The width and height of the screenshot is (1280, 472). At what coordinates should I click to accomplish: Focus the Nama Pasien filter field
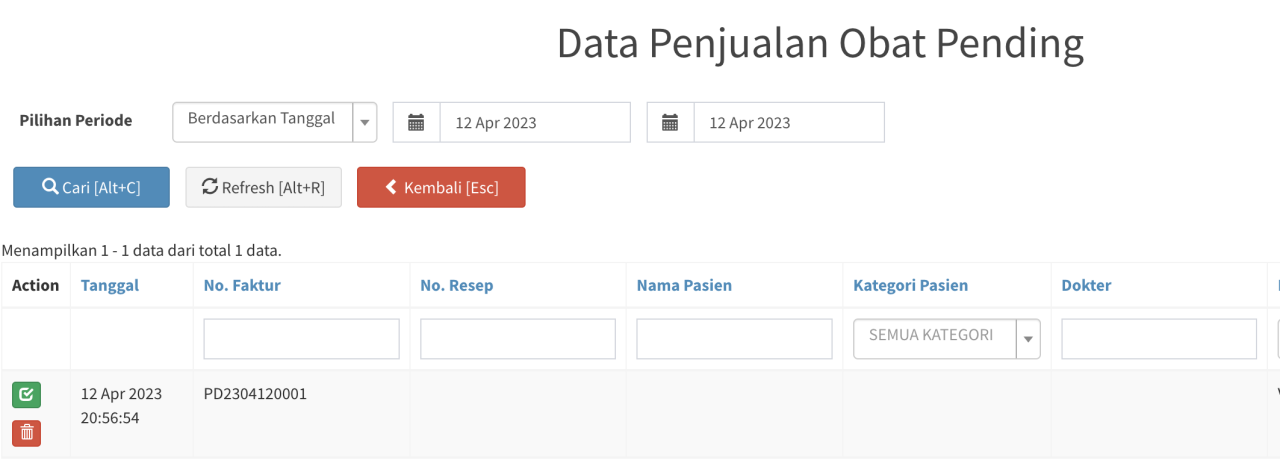point(734,339)
